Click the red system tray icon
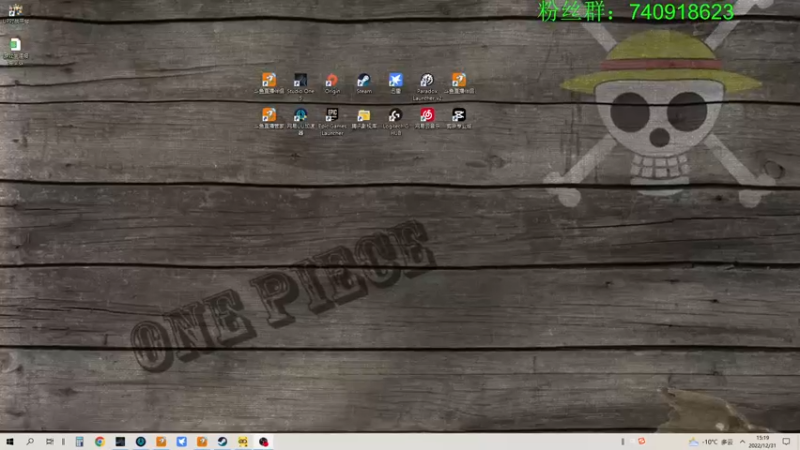The image size is (800, 450). [641, 441]
